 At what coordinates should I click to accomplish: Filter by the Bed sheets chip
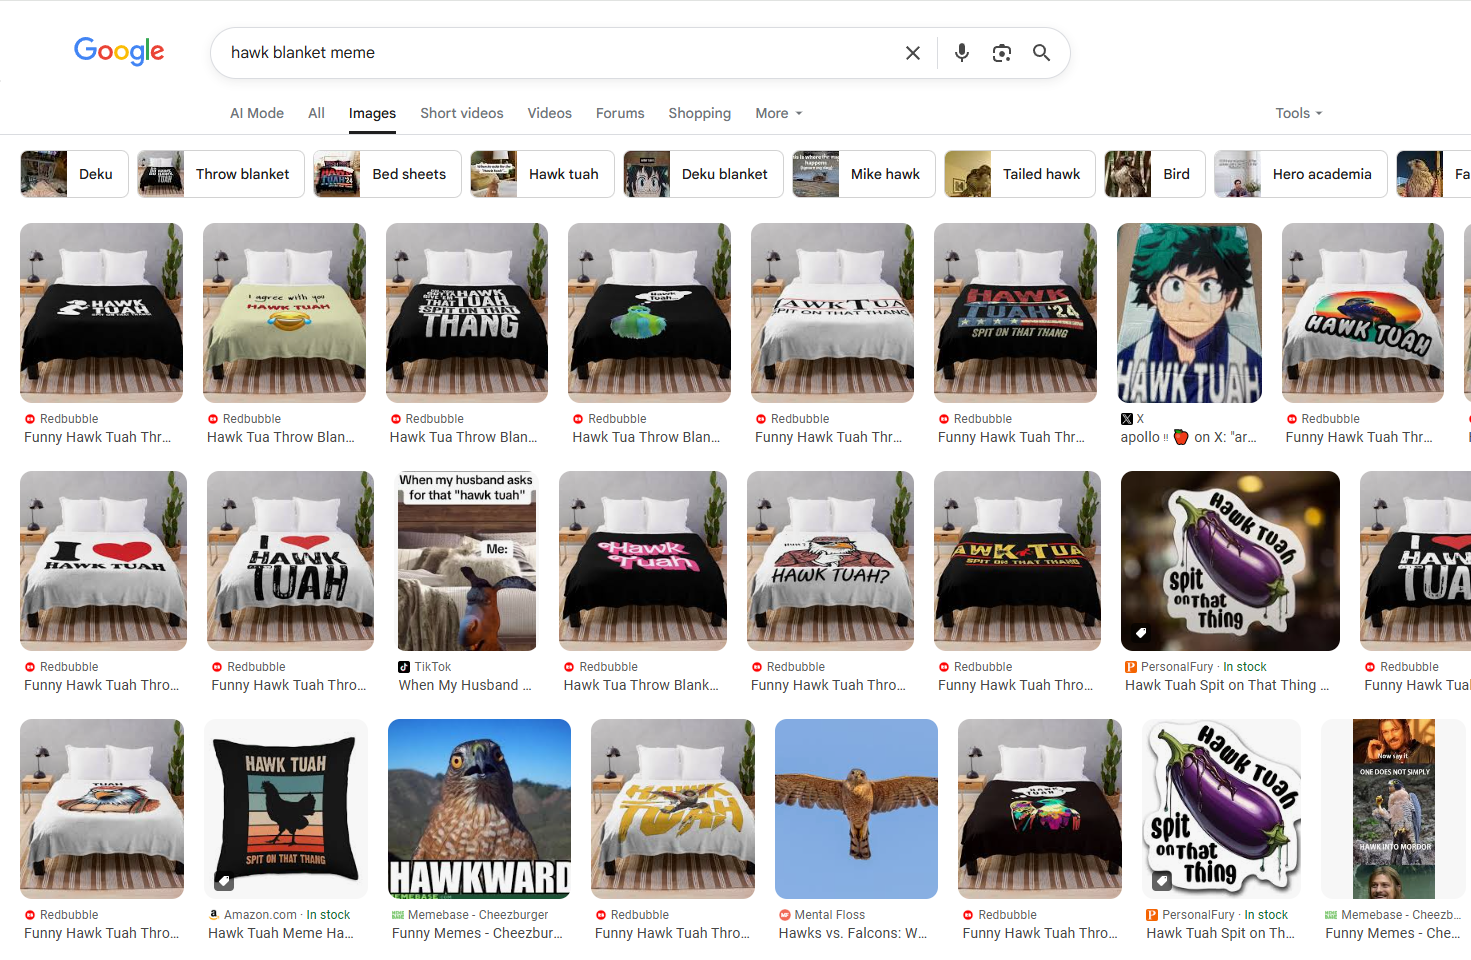(387, 174)
